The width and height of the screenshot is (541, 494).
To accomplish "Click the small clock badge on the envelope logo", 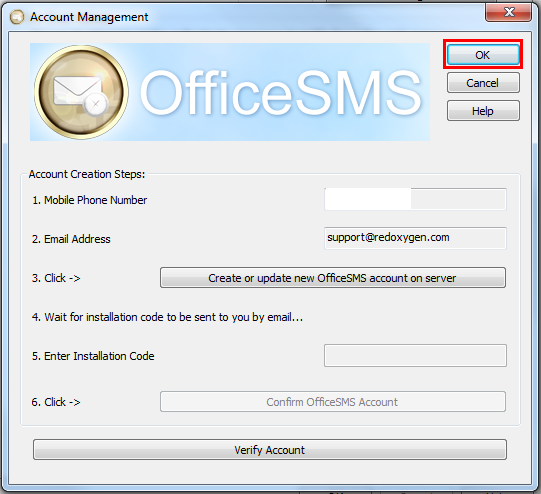I will pos(96,104).
